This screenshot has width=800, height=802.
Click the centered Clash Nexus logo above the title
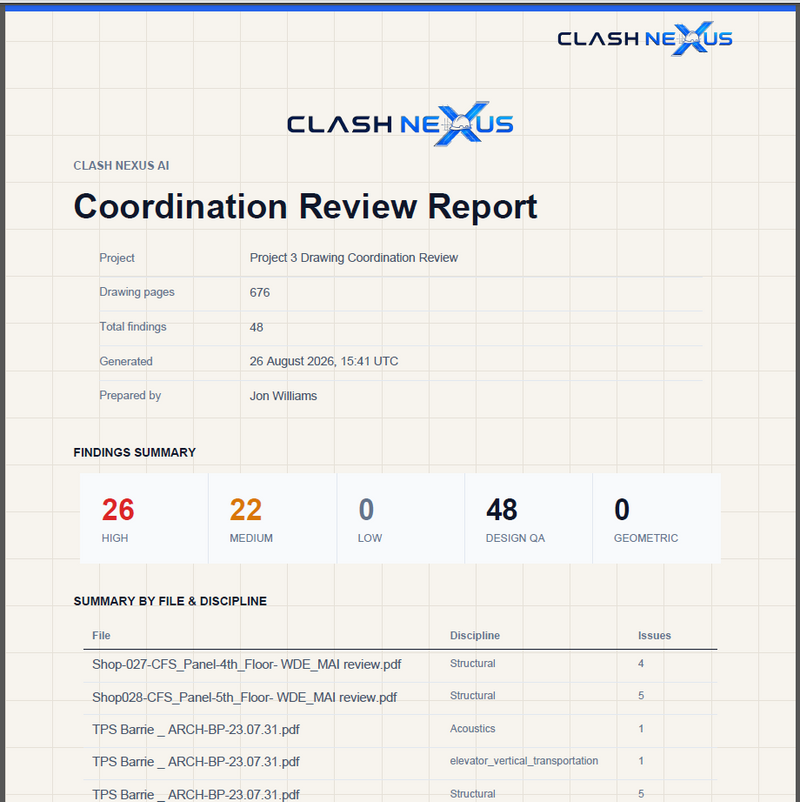coord(400,124)
